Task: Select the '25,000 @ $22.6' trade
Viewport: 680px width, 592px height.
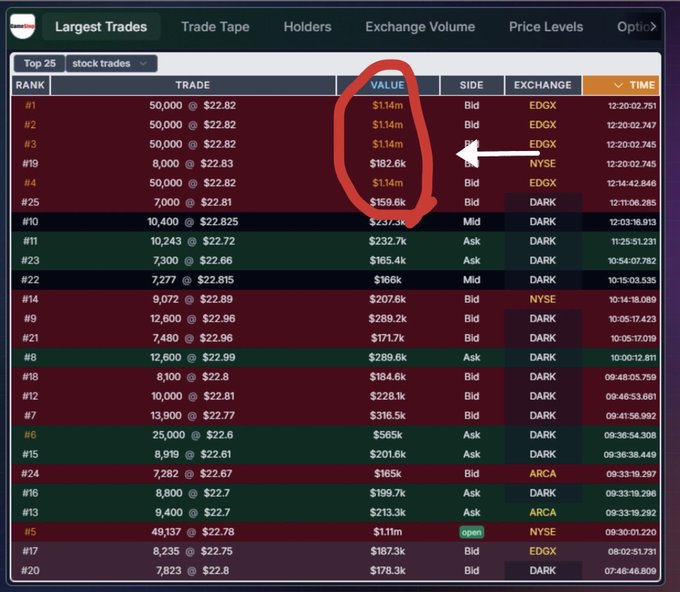Action: click(193, 435)
